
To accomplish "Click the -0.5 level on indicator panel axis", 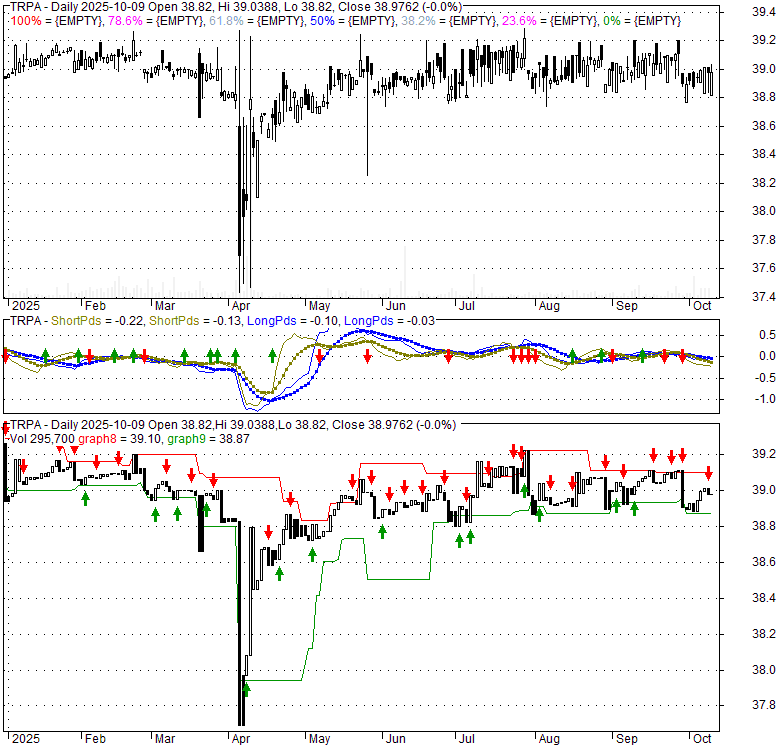I will pos(765,378).
